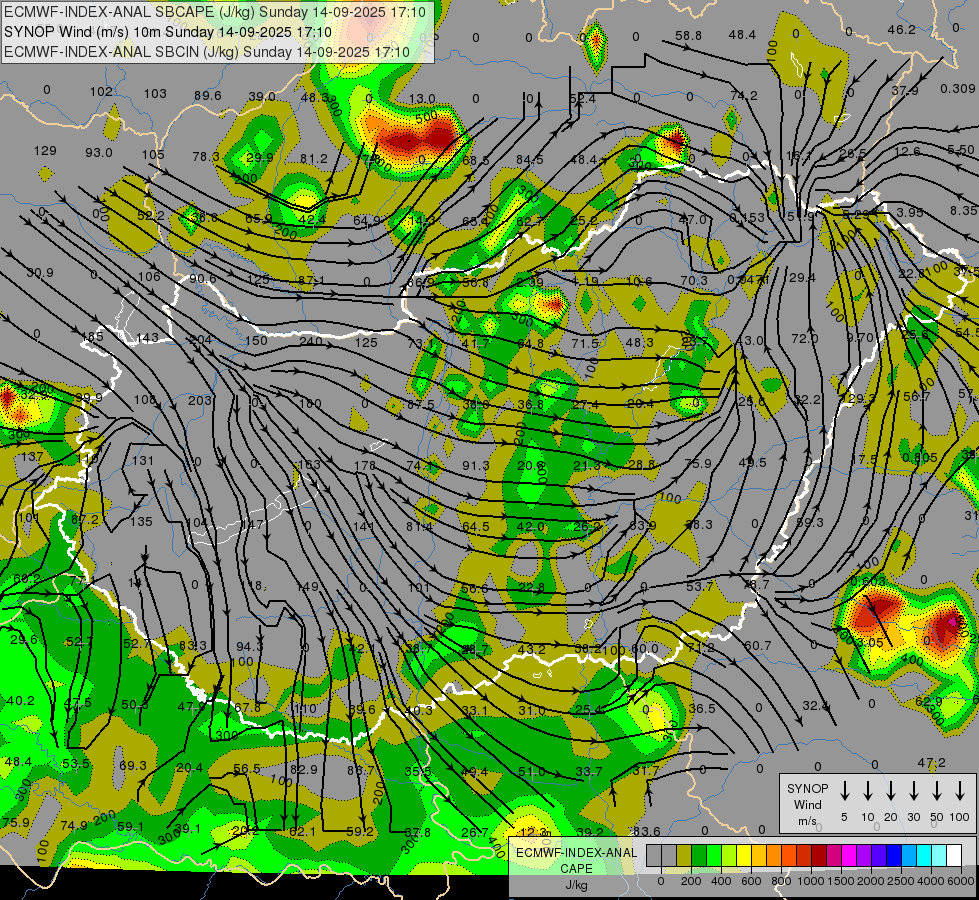Pick the dark green CAPE legend swatch
The height and width of the screenshot is (900, 979).
pyautogui.click(x=699, y=855)
